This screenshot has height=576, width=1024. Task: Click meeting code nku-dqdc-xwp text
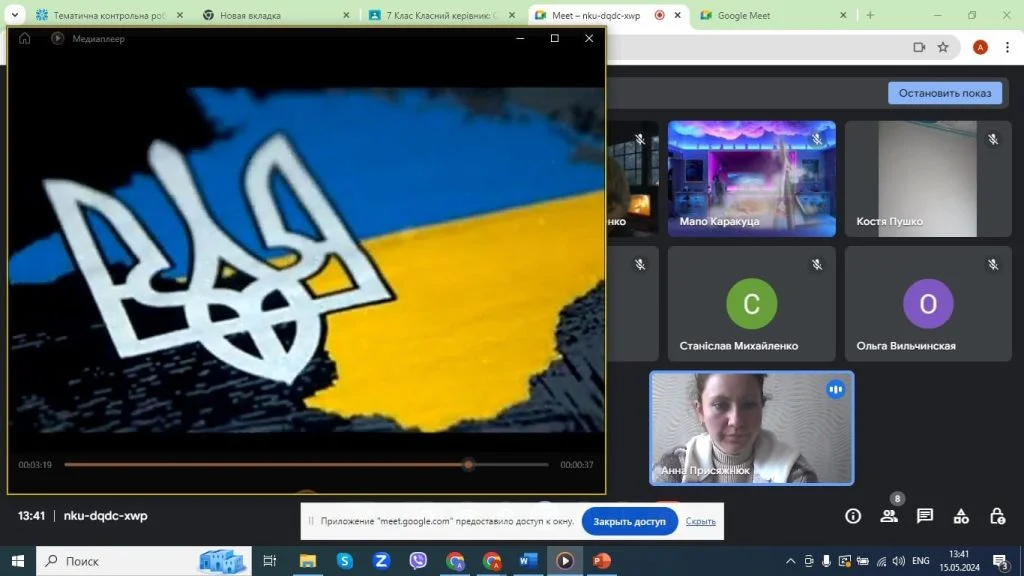pyautogui.click(x=106, y=516)
